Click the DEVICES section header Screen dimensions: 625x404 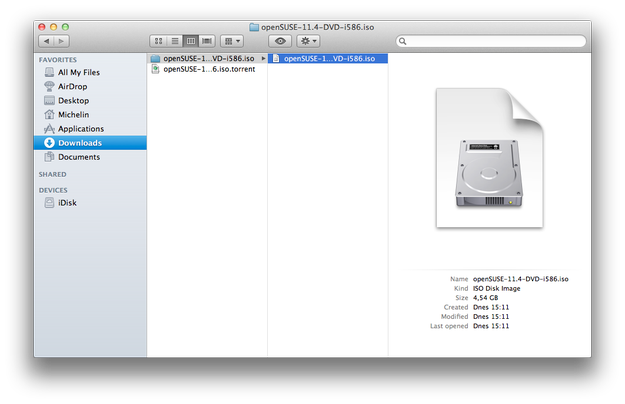53,190
